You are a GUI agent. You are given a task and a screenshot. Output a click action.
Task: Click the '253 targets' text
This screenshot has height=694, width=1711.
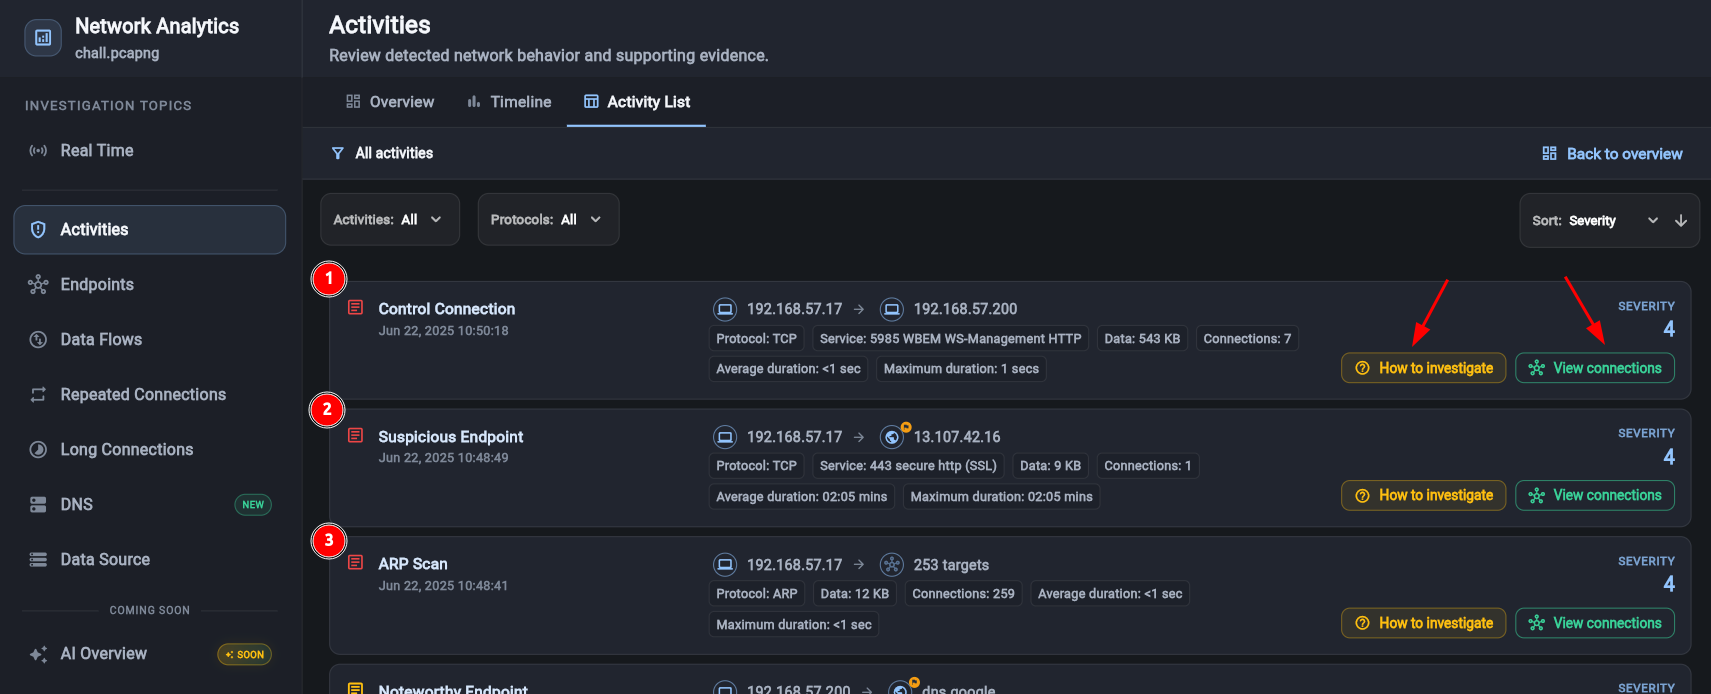(x=951, y=565)
